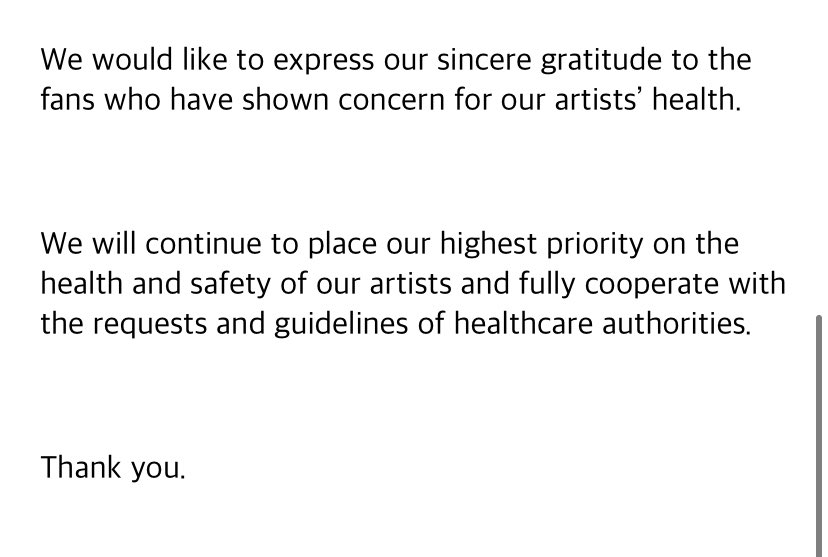828x557 pixels.
Task: Click the word "authorities." ending the second paragraph
Action: 676,323
